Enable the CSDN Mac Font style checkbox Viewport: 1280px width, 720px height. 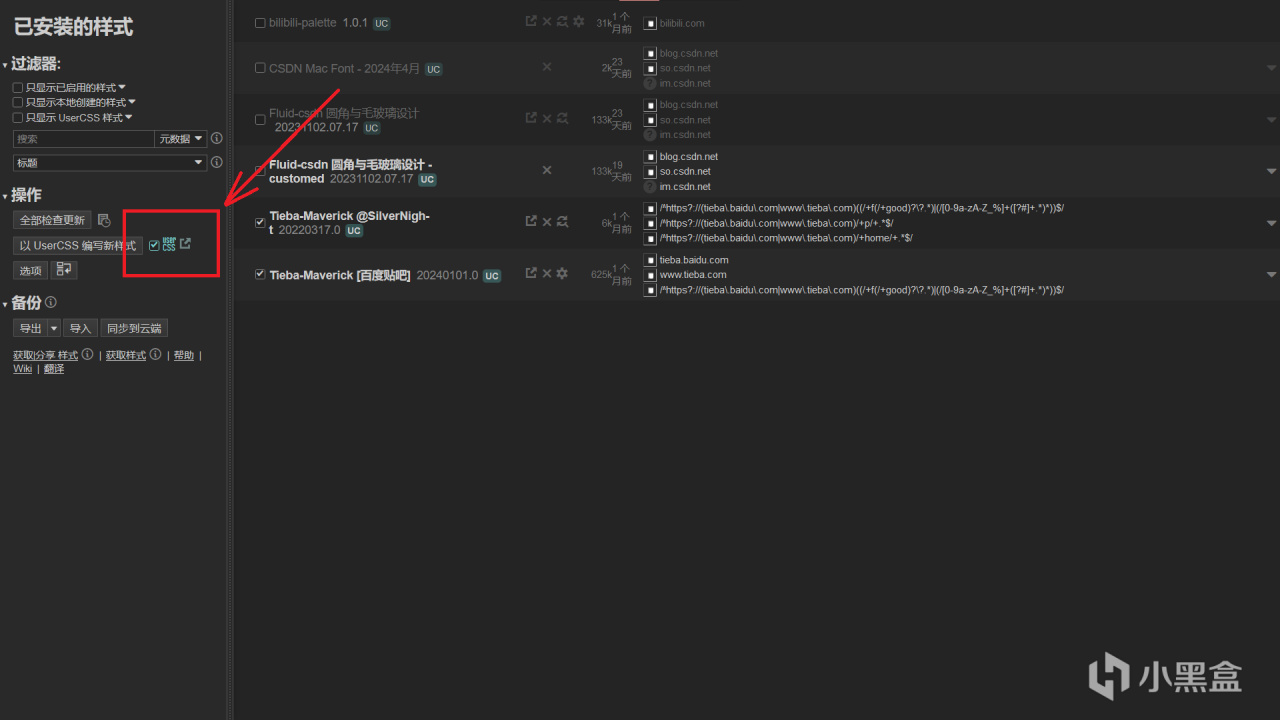tap(260, 69)
